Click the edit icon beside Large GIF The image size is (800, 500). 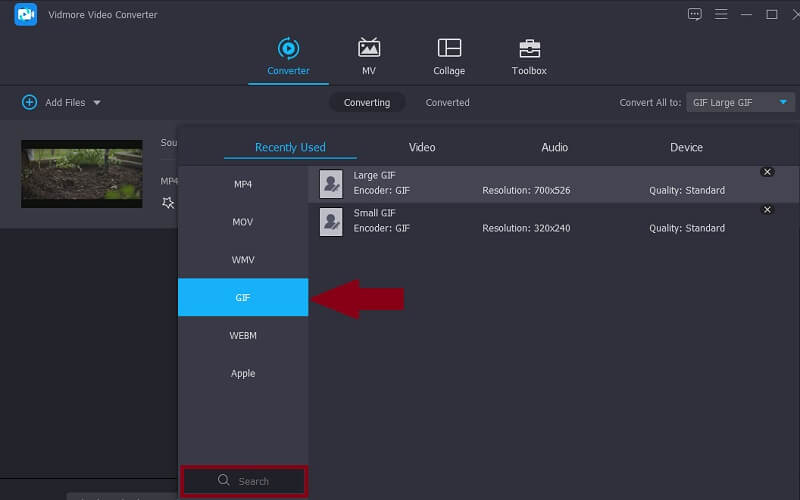331,183
